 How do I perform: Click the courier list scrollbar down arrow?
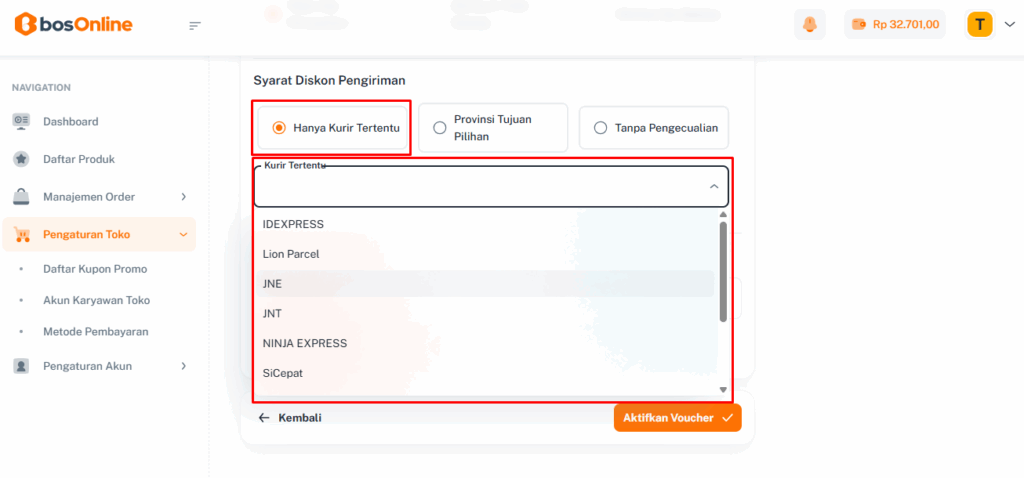tap(723, 389)
